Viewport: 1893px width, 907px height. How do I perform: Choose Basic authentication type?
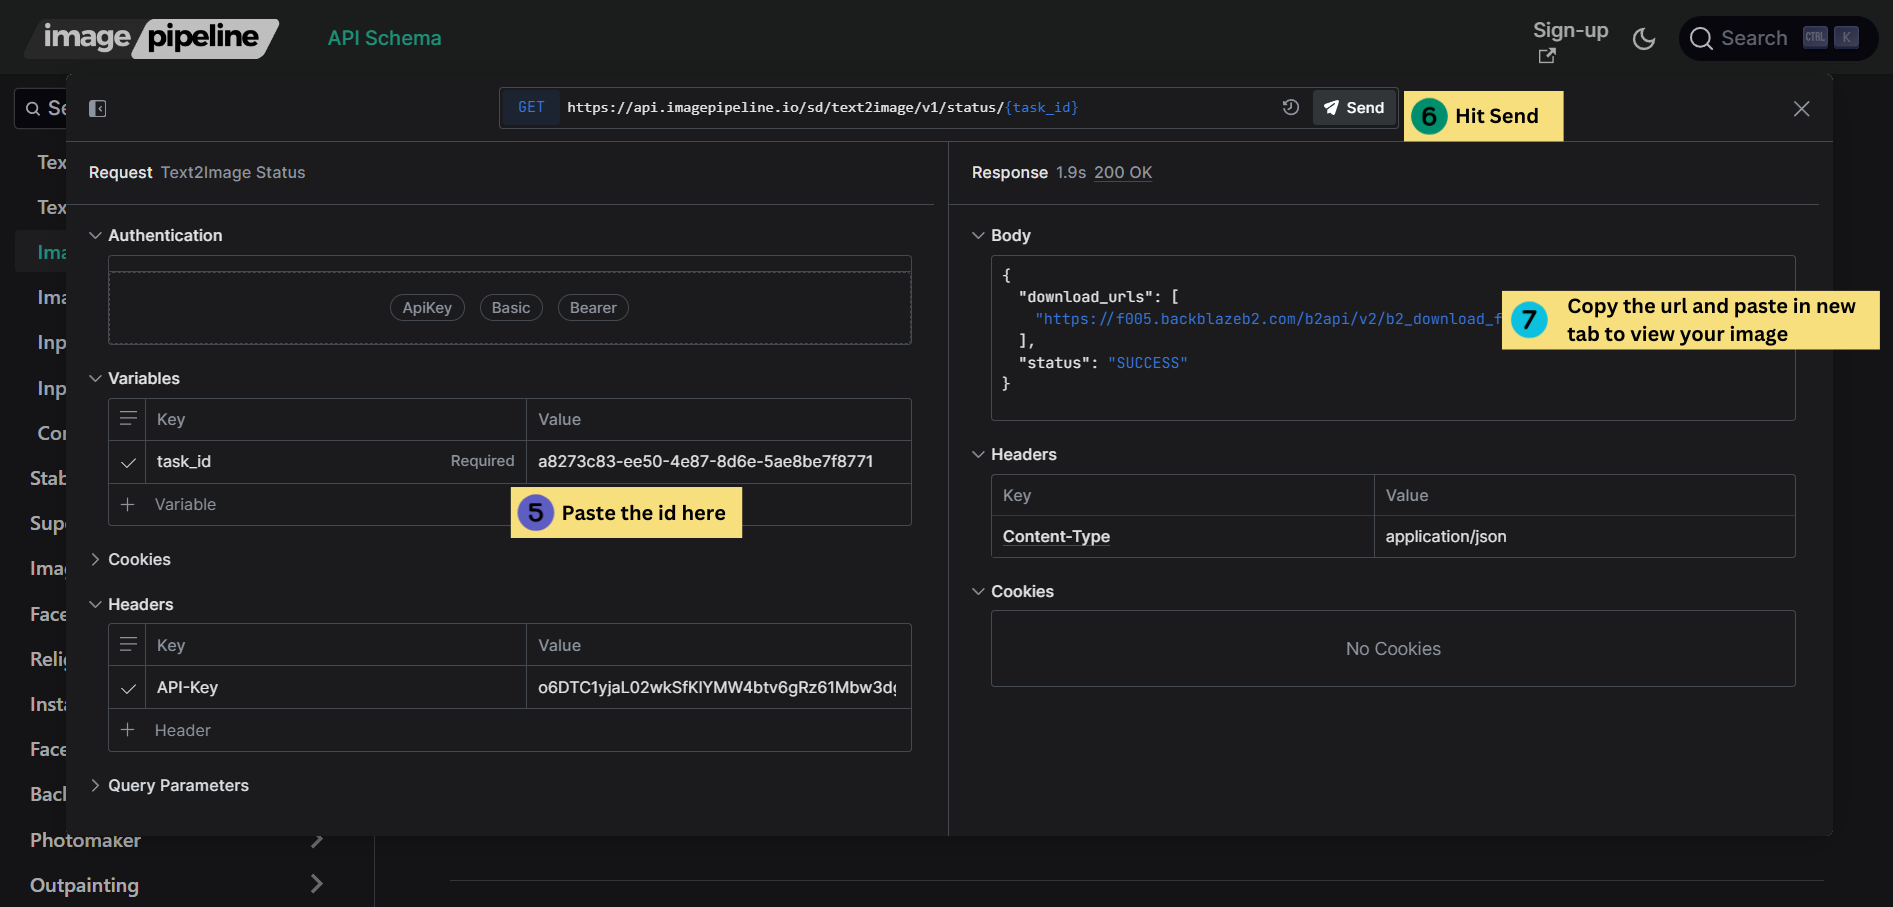click(x=511, y=308)
